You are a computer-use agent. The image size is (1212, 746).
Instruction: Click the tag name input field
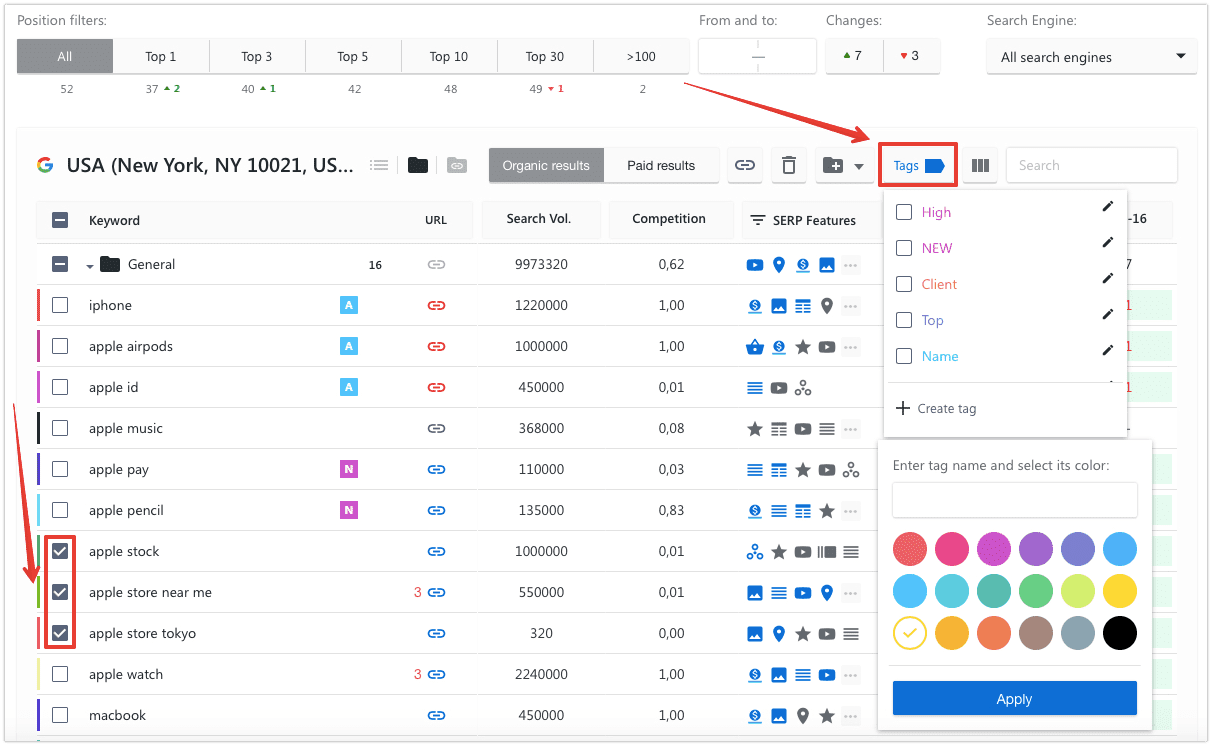click(1014, 500)
